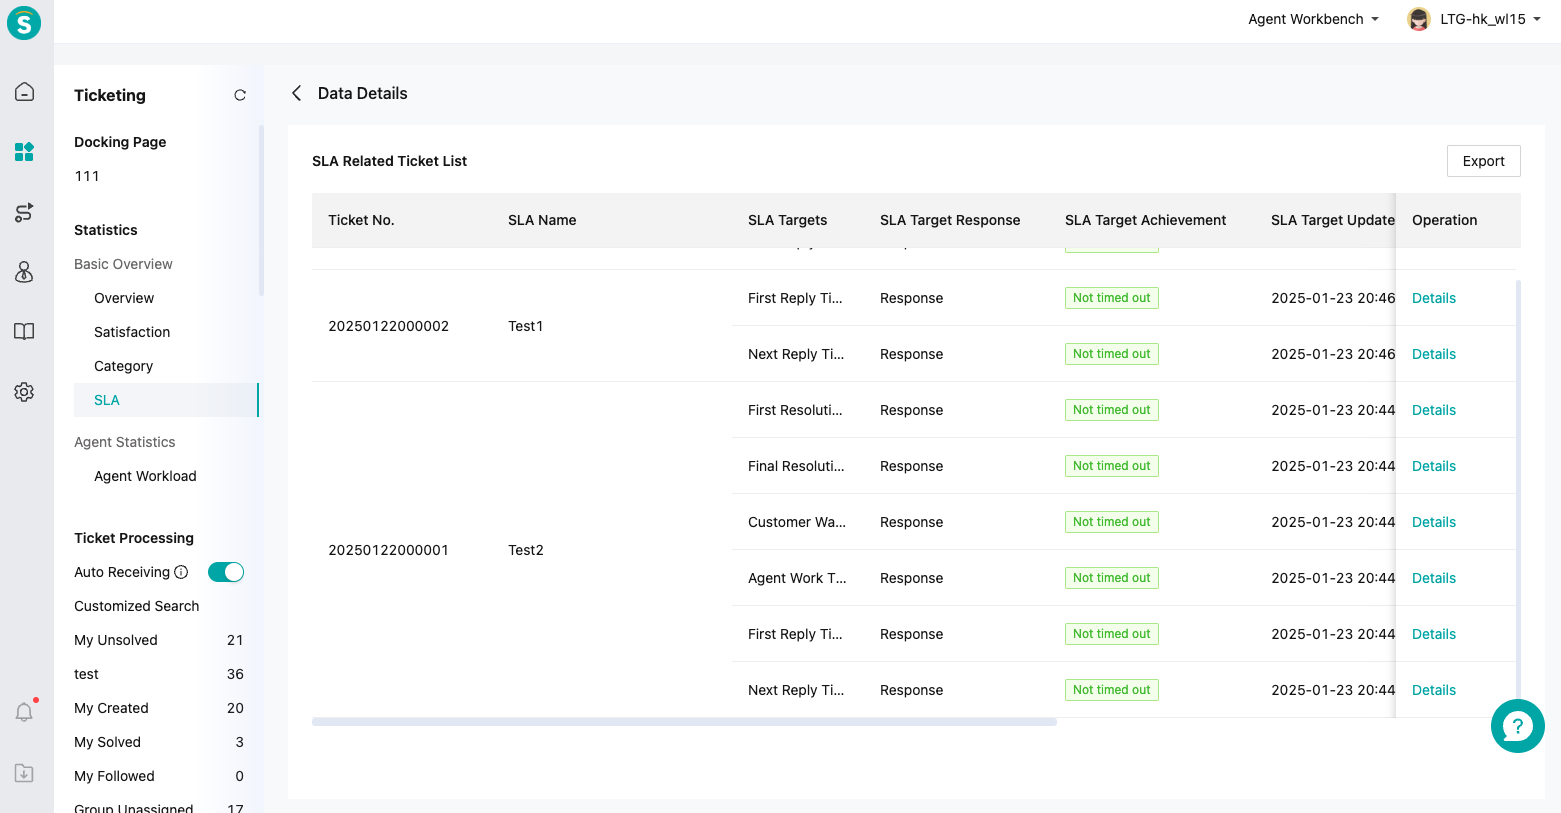Open the knowledge book icon
This screenshot has height=813, width=1561.
[x=25, y=332]
